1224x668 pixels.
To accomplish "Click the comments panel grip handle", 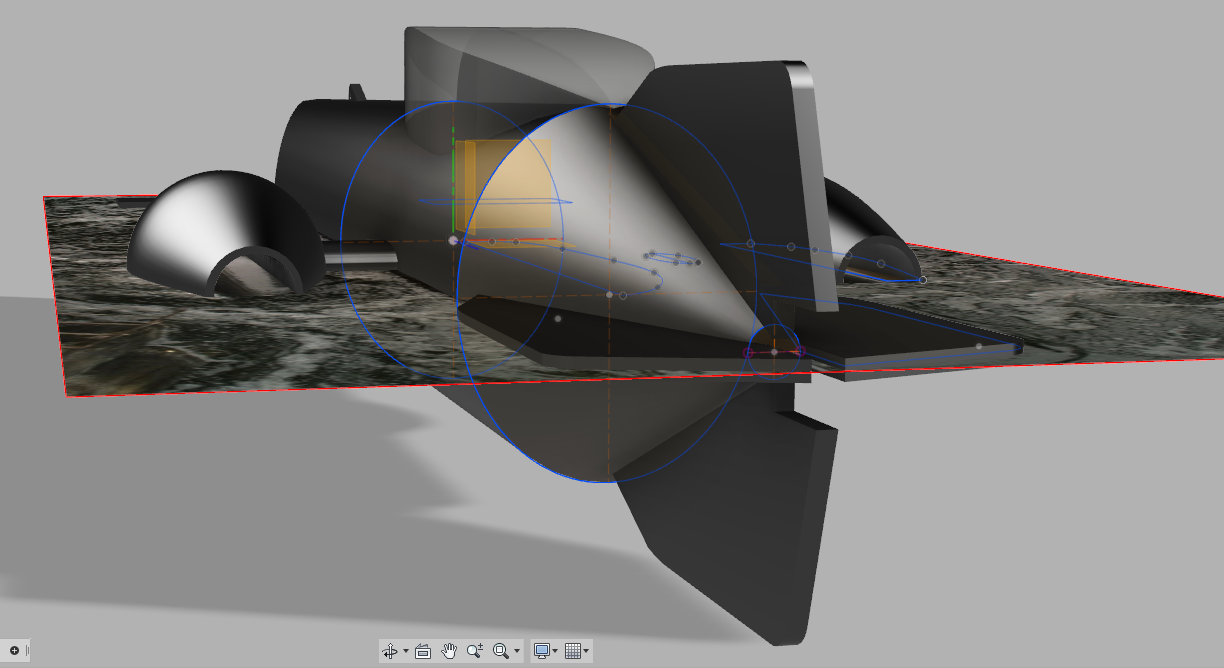I will tap(27, 650).
